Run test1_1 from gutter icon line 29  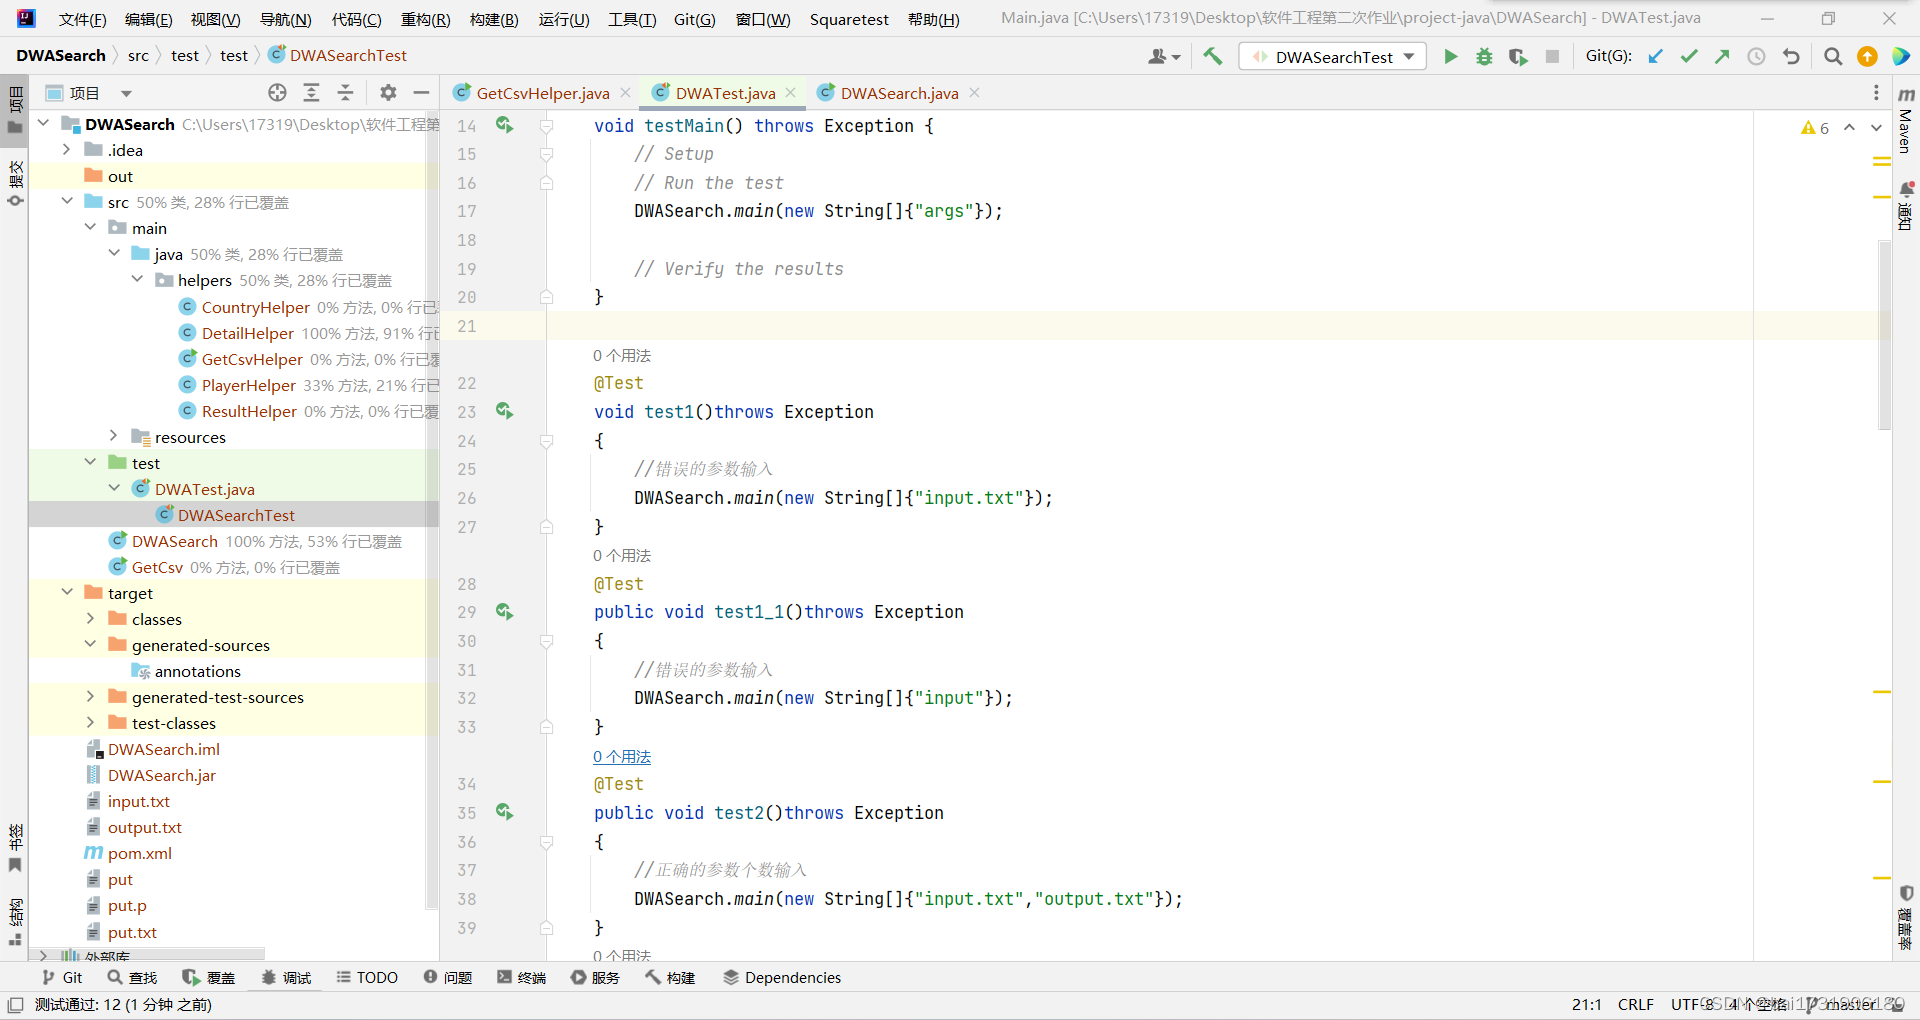pos(504,612)
